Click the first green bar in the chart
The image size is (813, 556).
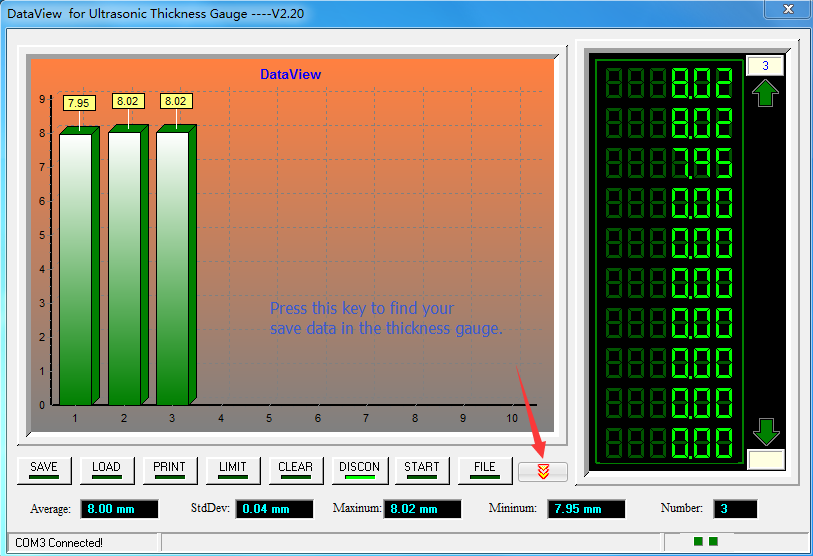click(x=79, y=266)
